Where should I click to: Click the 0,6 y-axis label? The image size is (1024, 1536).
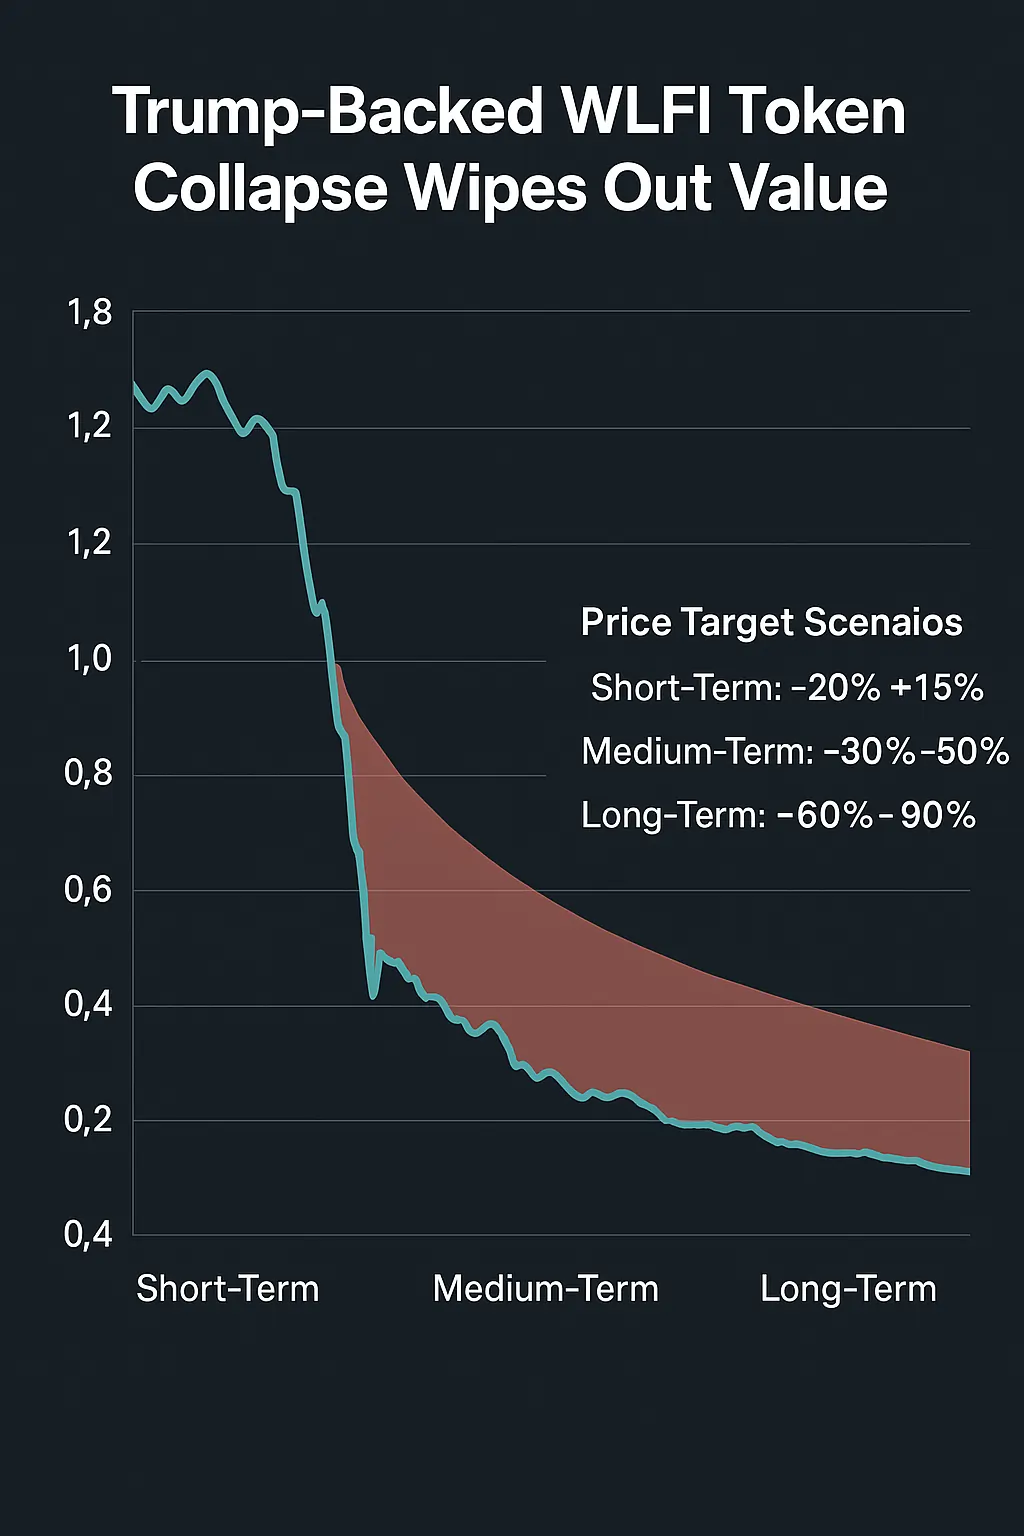tap(89, 889)
